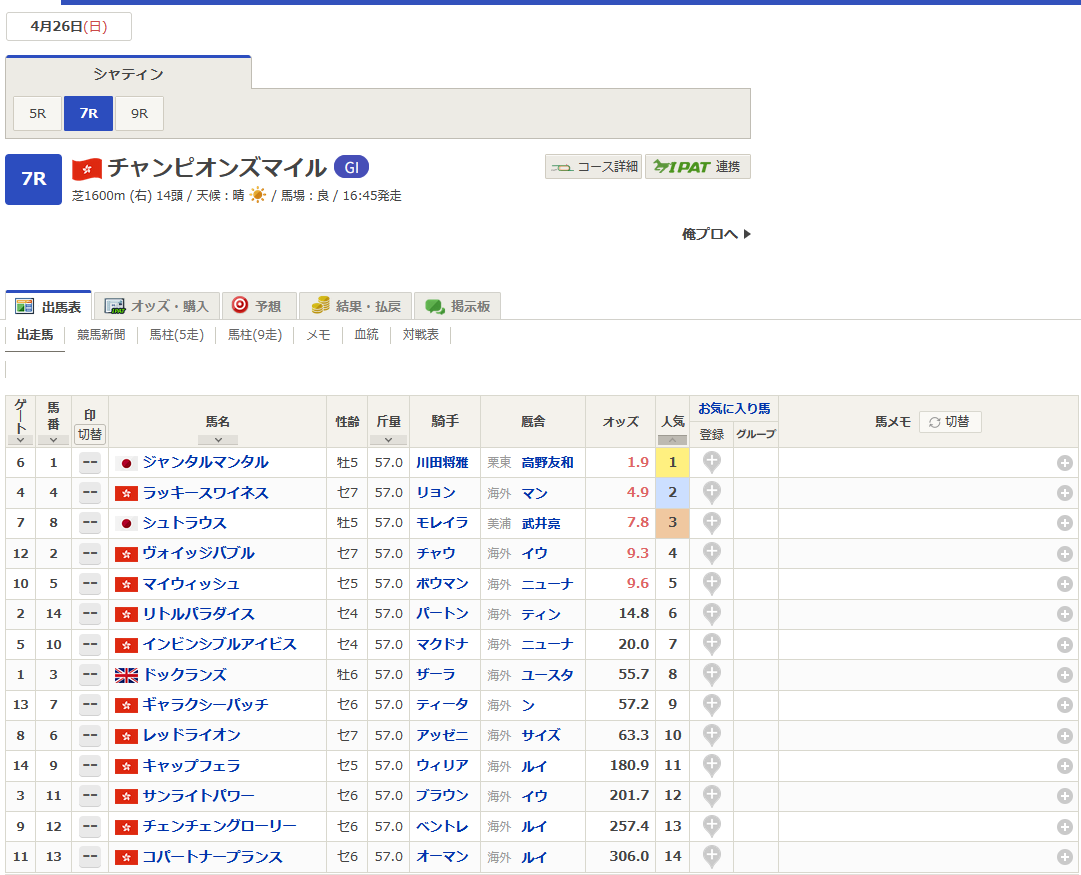
Task: Register サンライトパワー favorite pin
Action: pyautogui.click(x=711, y=796)
